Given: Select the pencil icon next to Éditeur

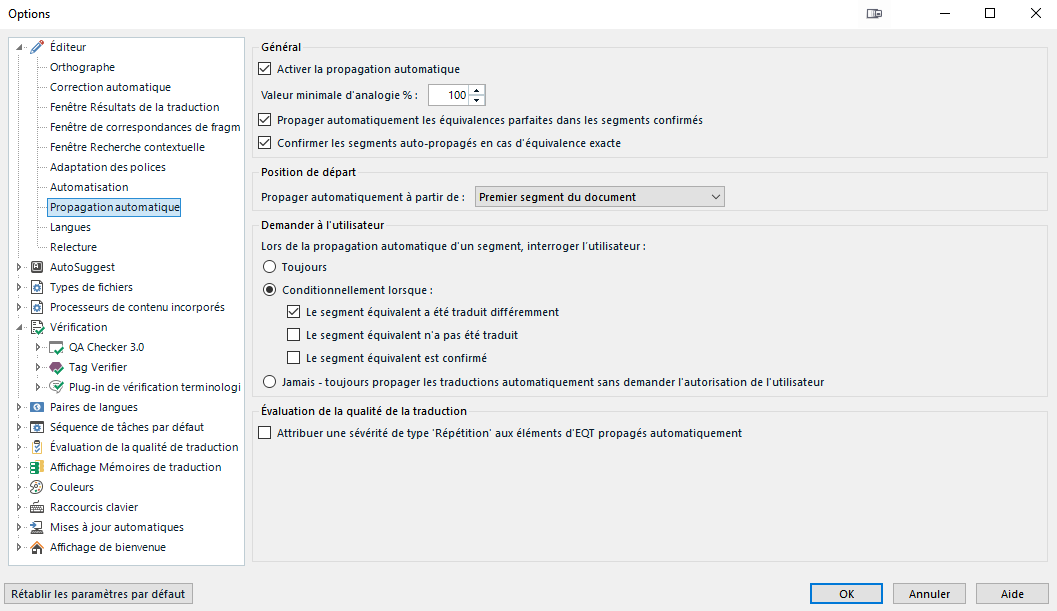Looking at the screenshot, I should 35,46.
